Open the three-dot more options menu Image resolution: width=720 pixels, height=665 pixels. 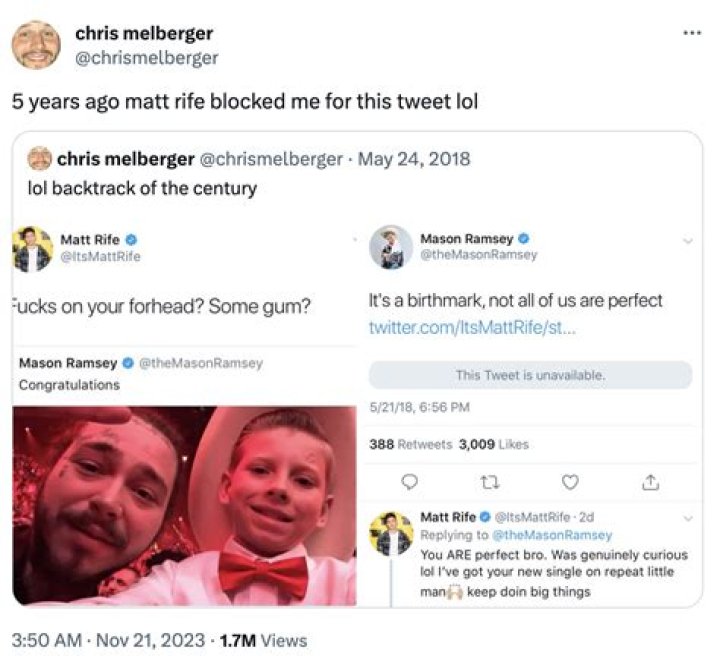point(691,32)
